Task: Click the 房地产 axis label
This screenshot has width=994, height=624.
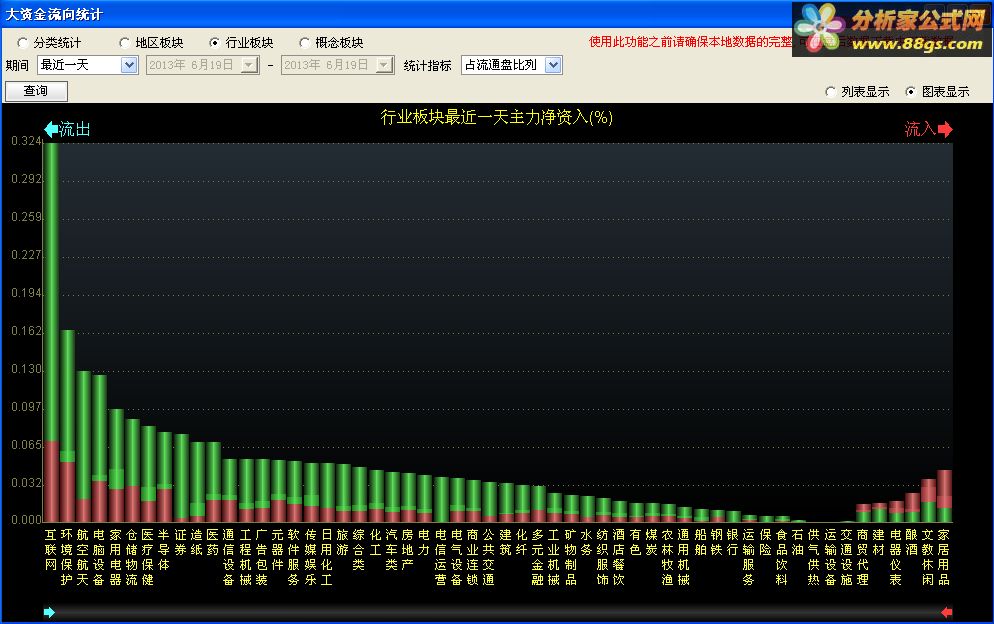Action: 408,550
